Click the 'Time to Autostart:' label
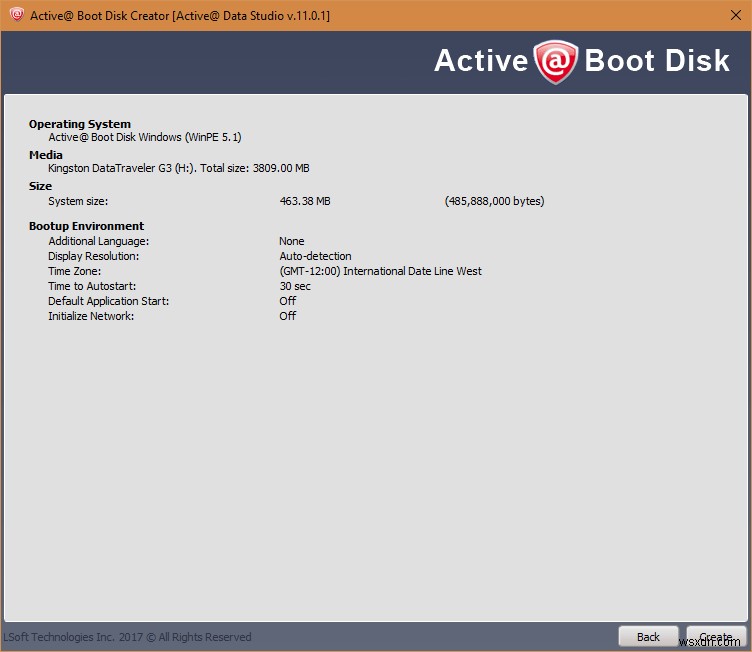 [92, 286]
